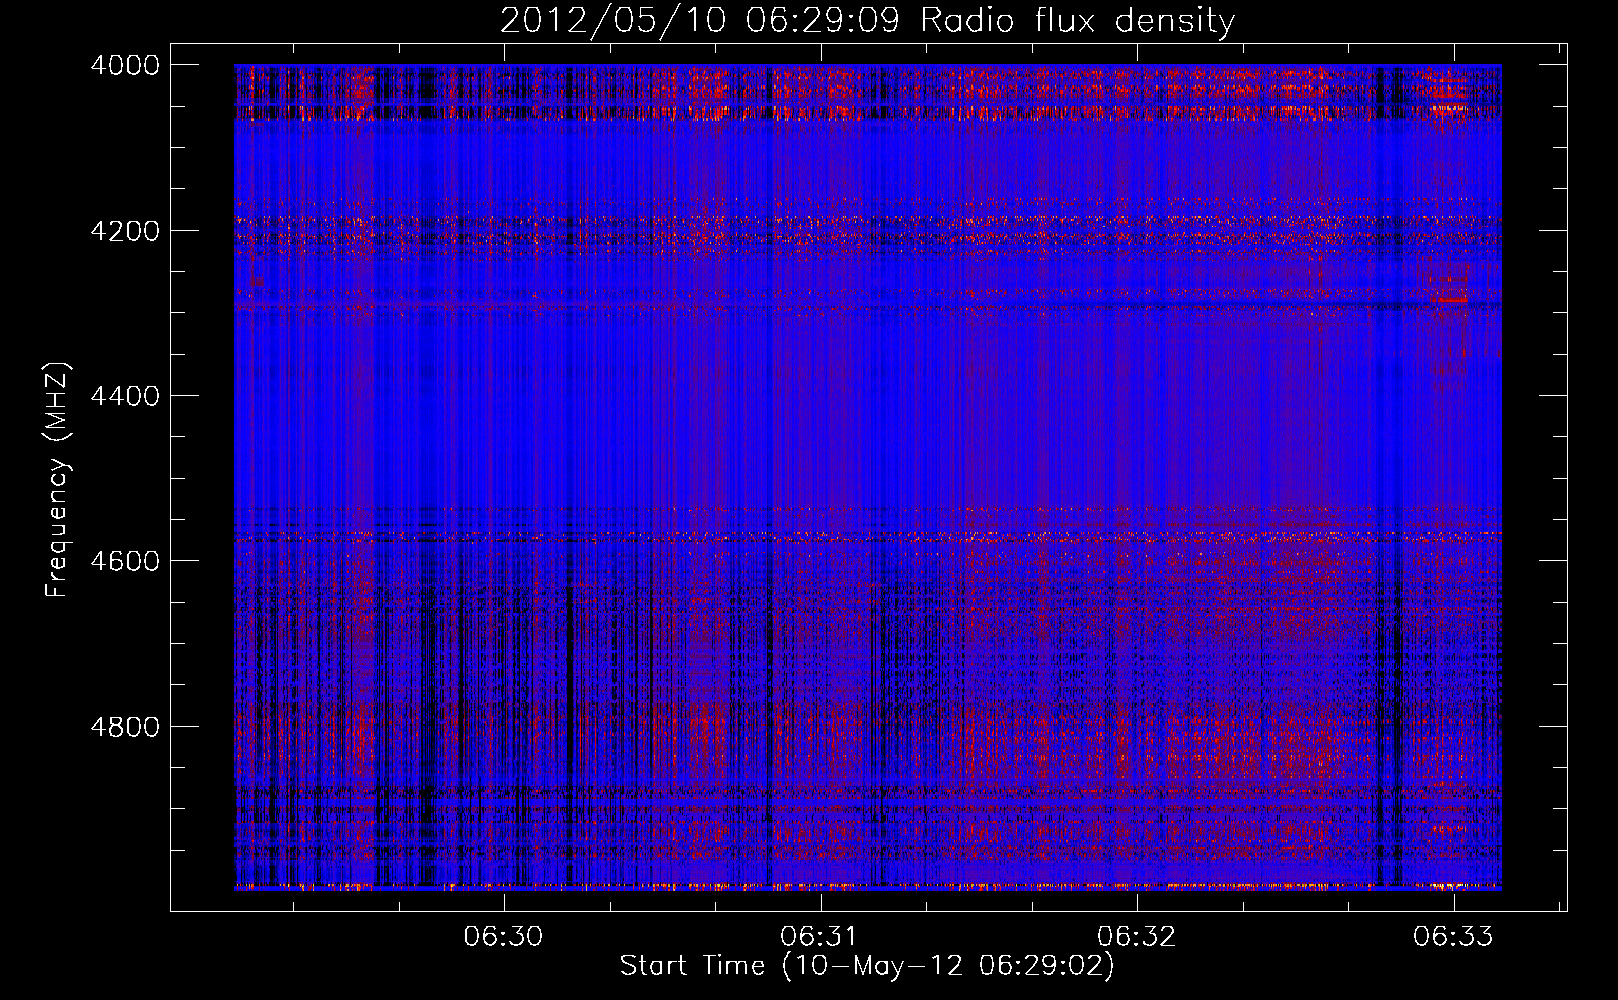The width and height of the screenshot is (1618, 1000).
Task: Click the 06:31 time axis label
Action: [820, 936]
